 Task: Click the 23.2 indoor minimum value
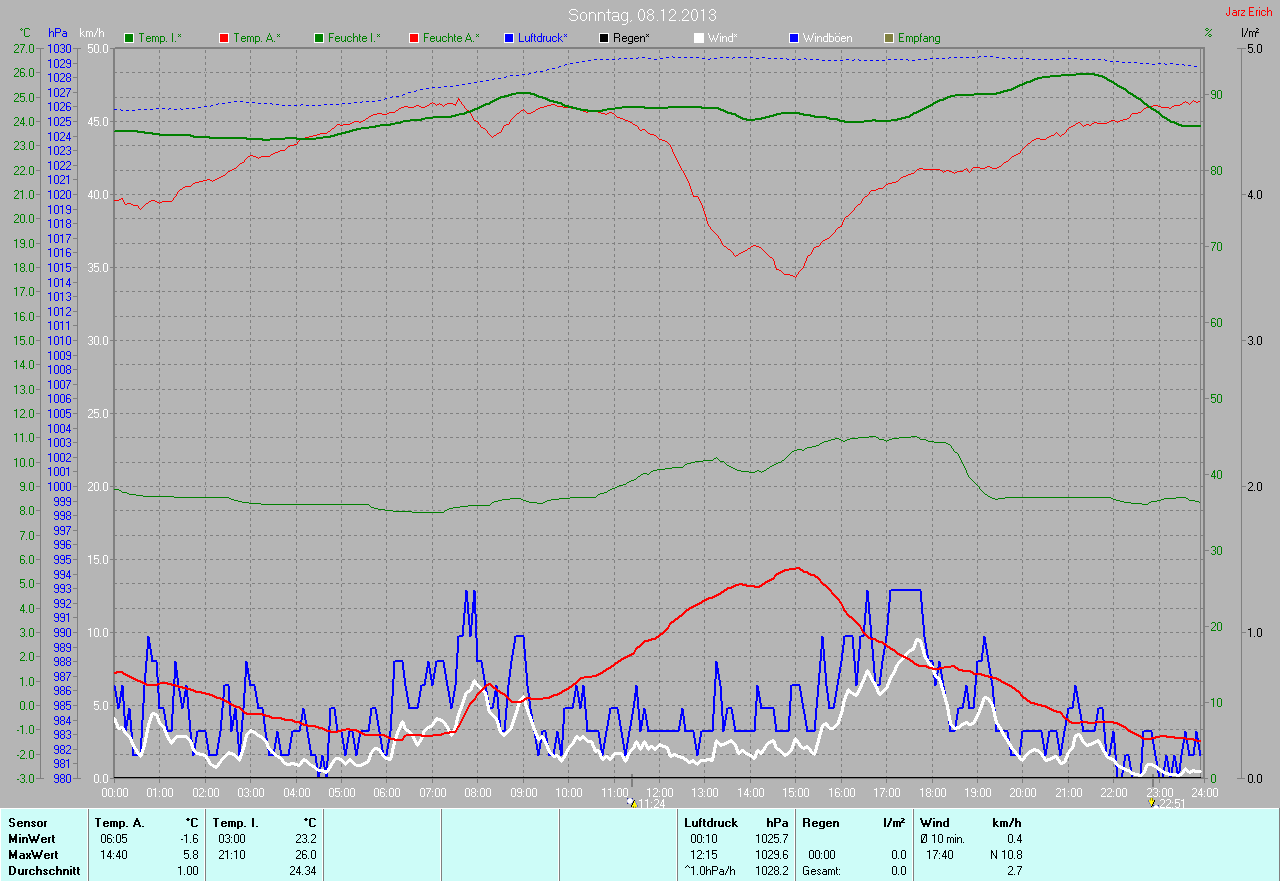[306, 839]
